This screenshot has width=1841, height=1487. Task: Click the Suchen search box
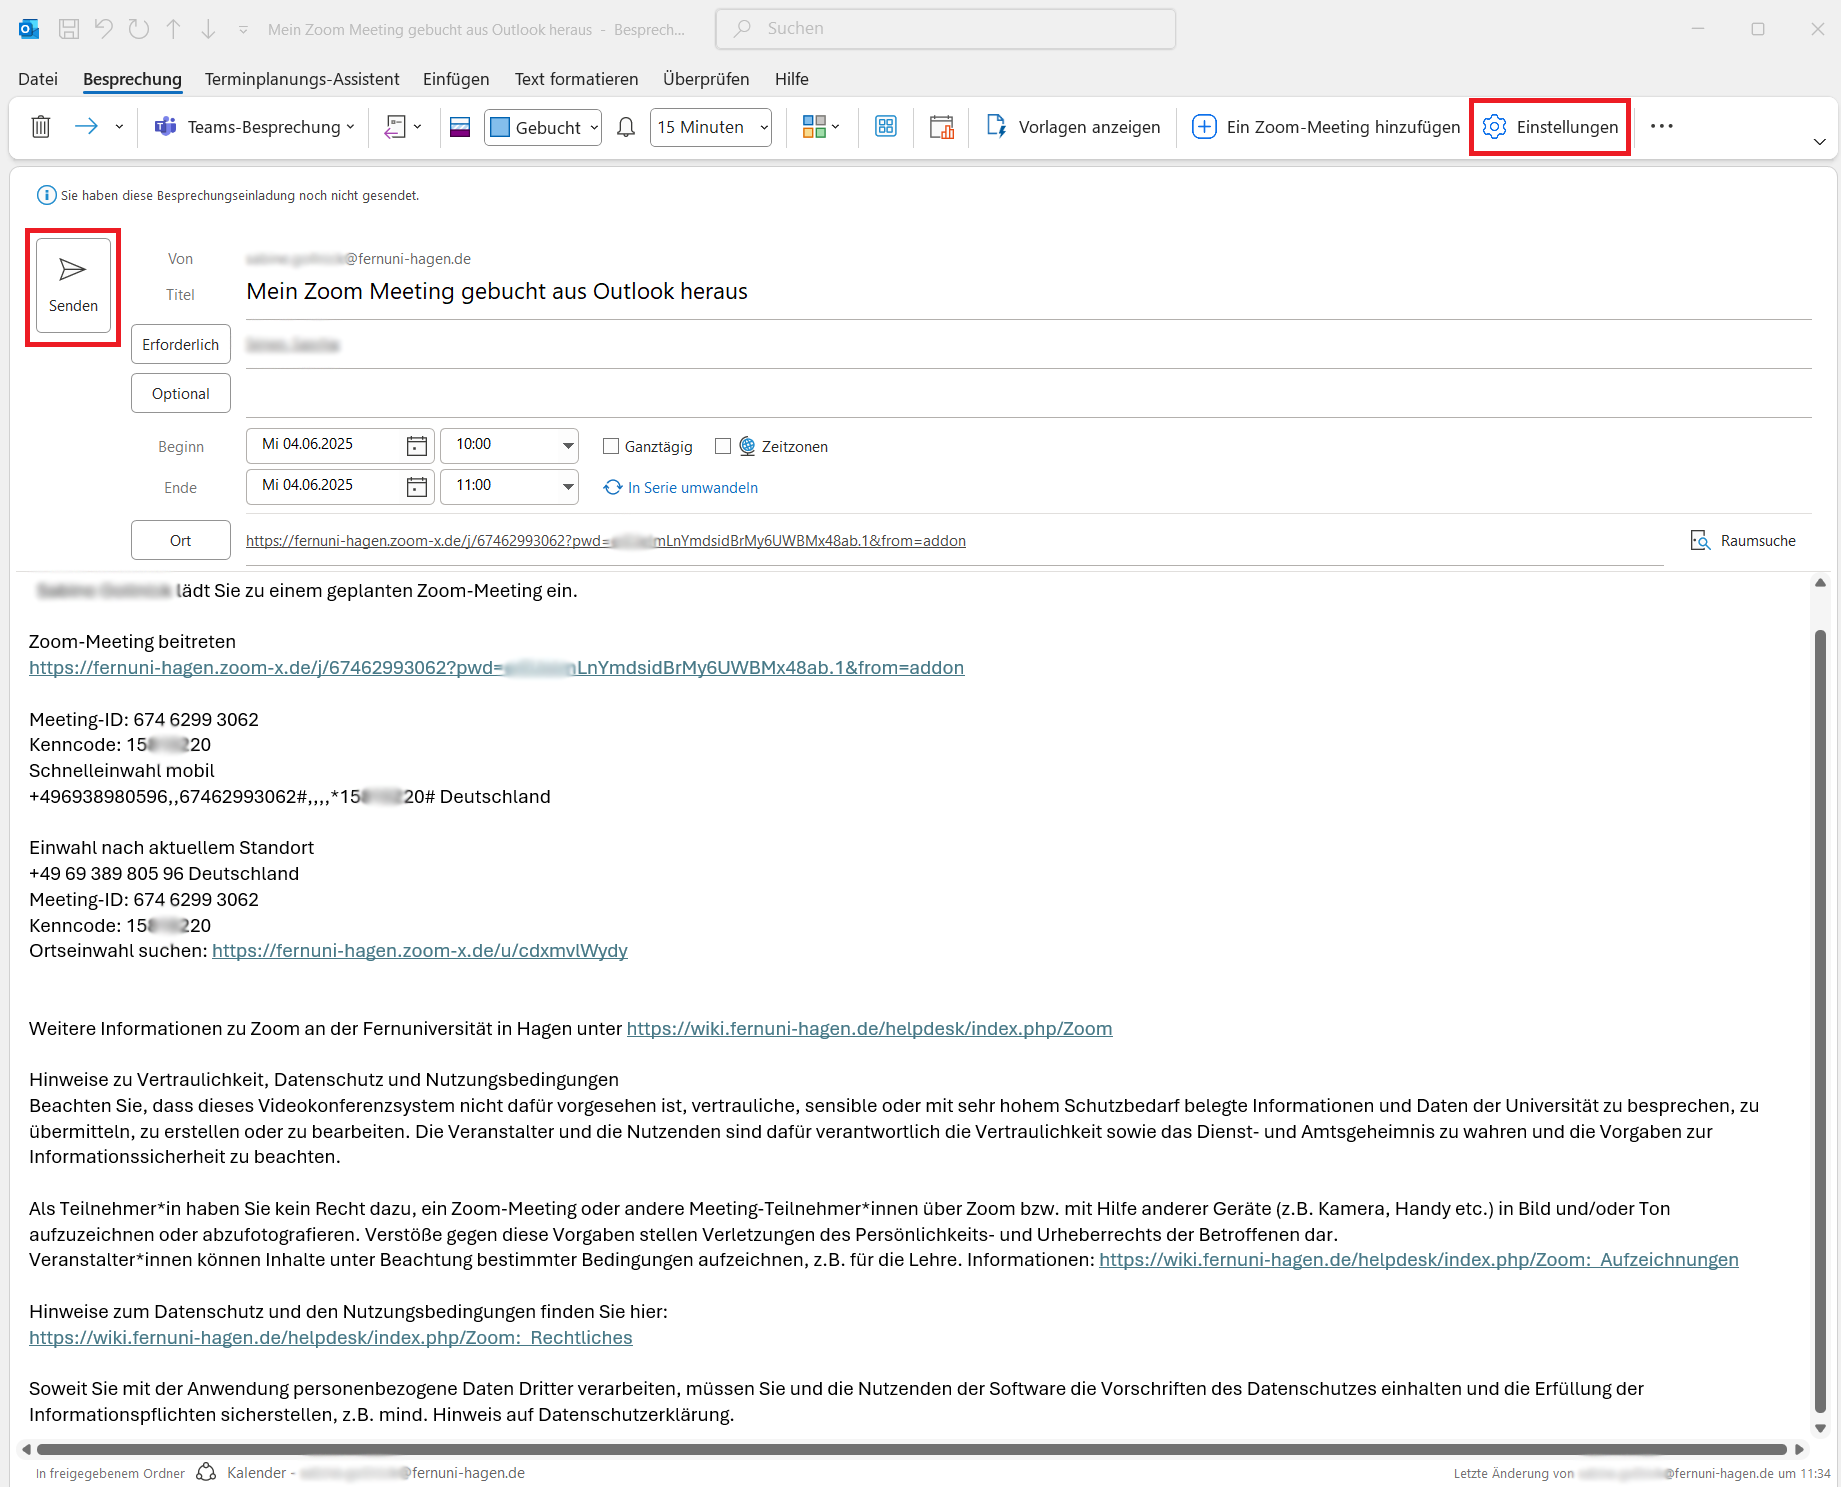pyautogui.click(x=945, y=29)
